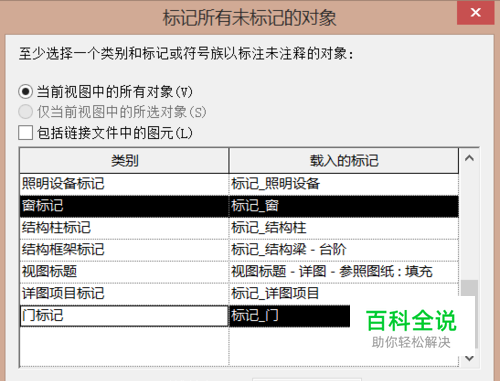Screen dimensions: 500x381
Task: Select the 门标记 category cell
Action: pyautogui.click(x=124, y=316)
